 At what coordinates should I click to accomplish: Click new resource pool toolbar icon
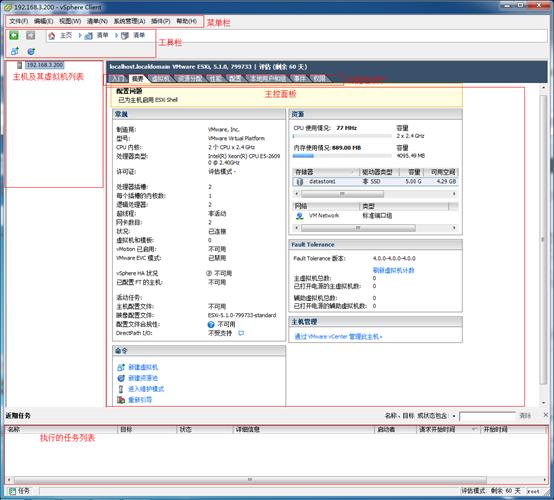[31, 51]
